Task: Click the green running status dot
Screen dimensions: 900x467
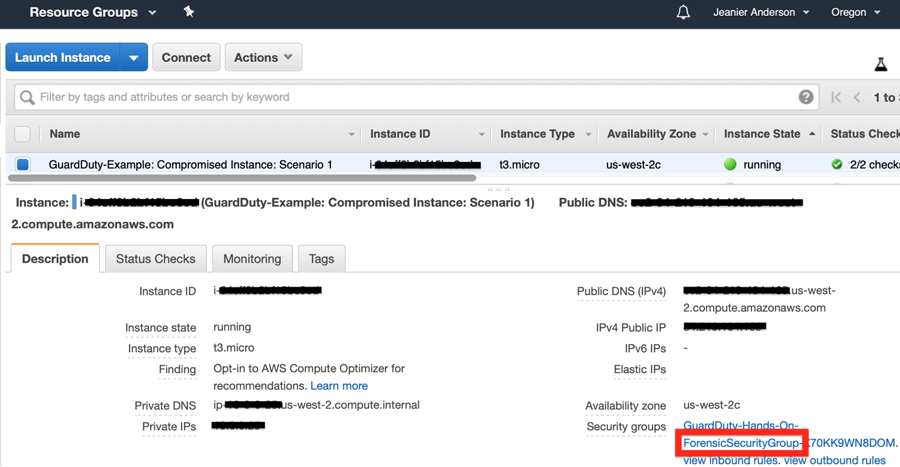Action: (730, 165)
